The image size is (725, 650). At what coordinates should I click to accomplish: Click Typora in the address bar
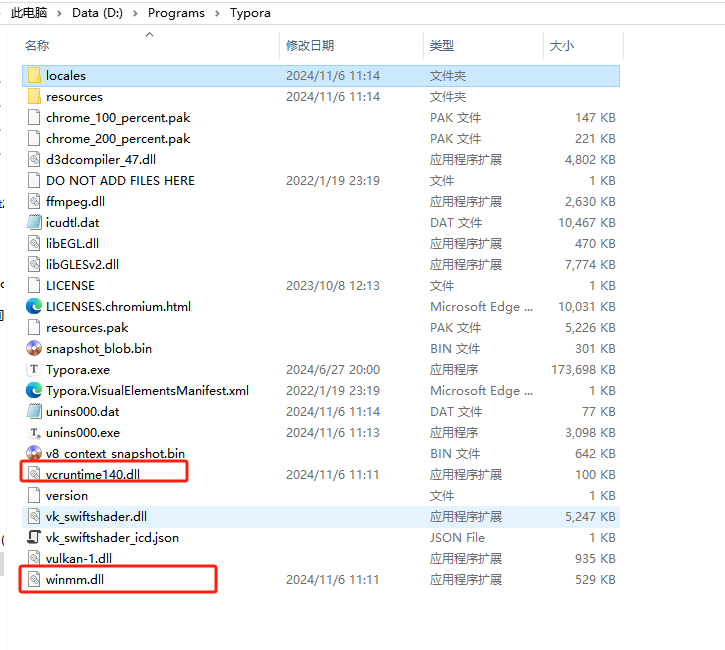coord(250,13)
